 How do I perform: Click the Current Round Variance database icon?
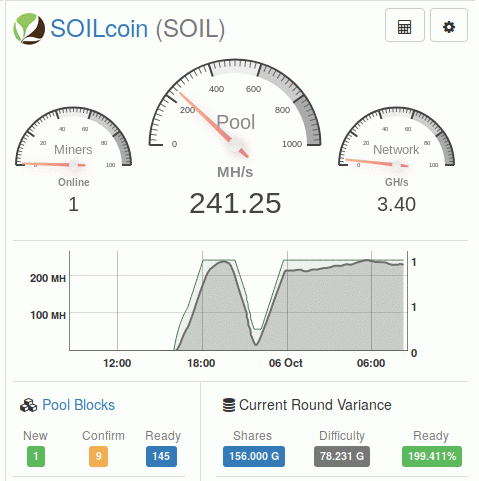[229, 405]
